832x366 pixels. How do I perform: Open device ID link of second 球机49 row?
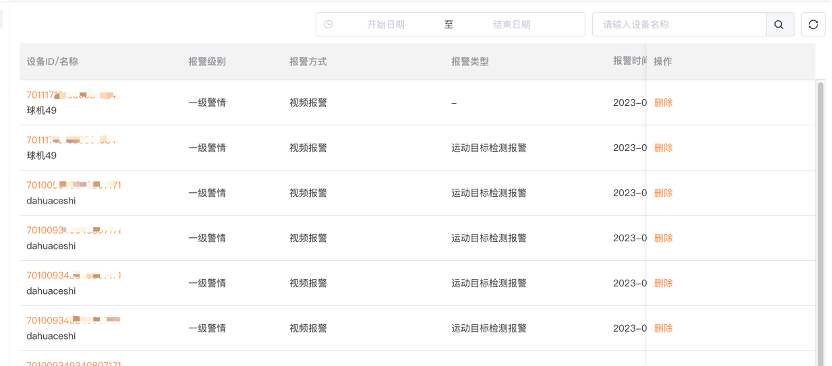click(72, 140)
